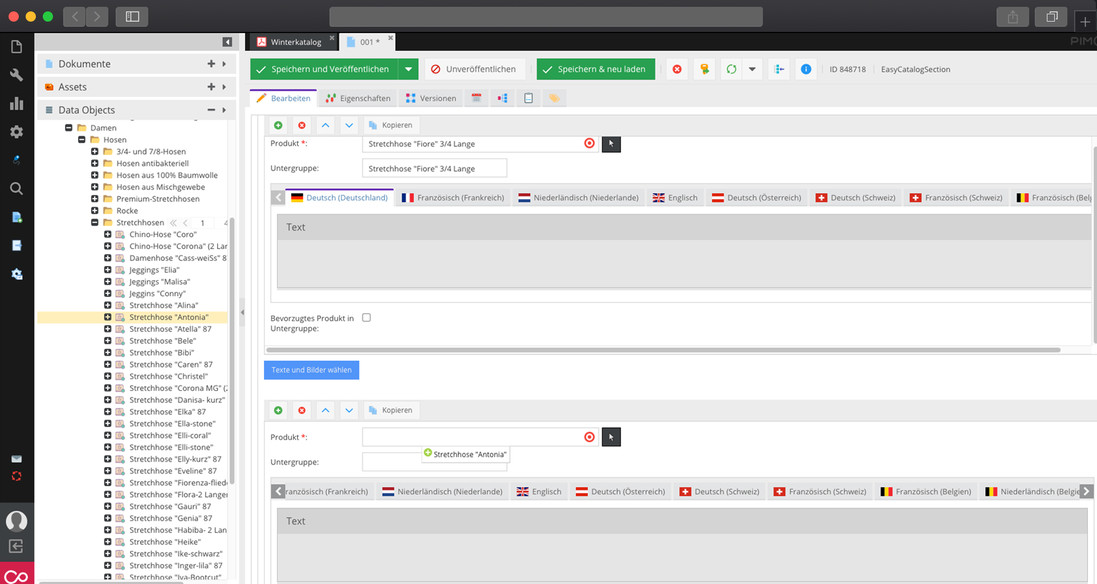Click the green reload icon in toolbar
Image resolution: width=1097 pixels, height=584 pixels.
point(731,69)
